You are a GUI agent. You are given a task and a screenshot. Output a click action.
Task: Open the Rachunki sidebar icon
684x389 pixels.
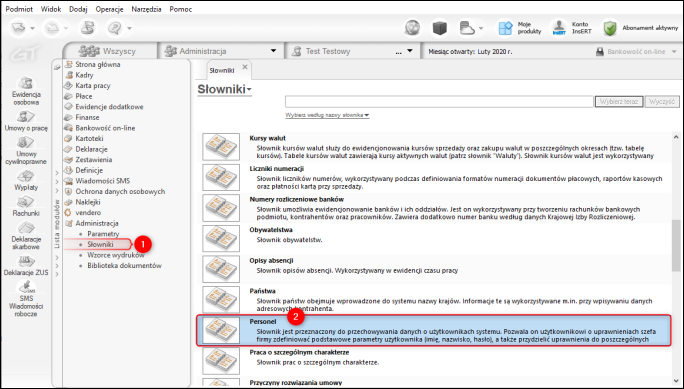pyautogui.click(x=26, y=202)
